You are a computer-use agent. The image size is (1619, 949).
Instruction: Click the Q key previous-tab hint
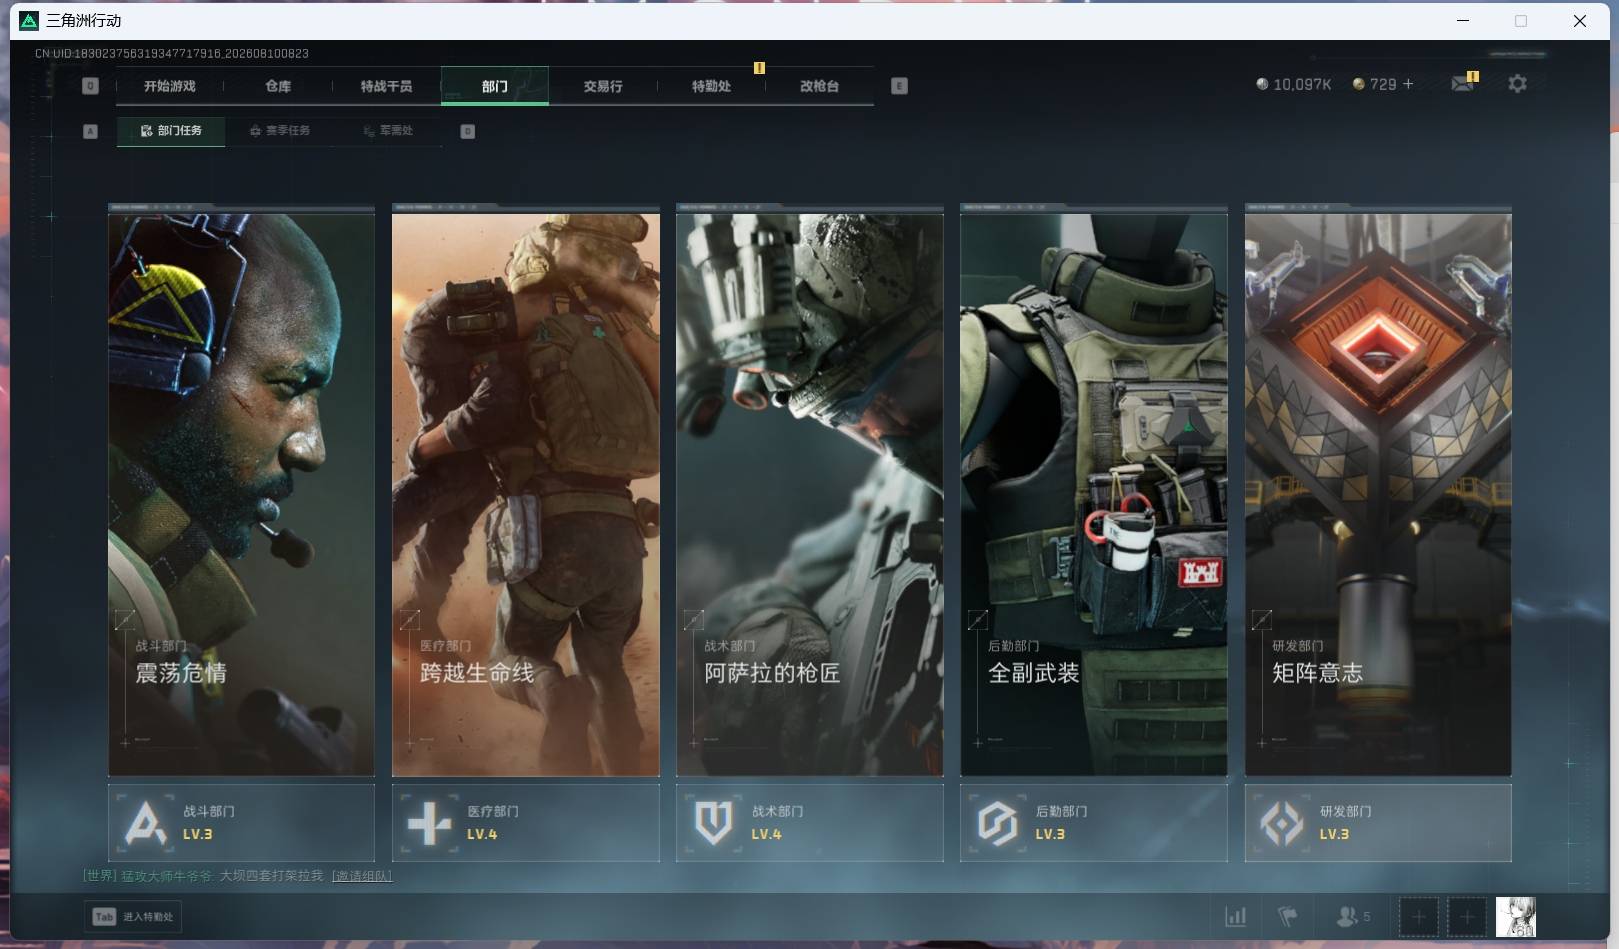tap(90, 86)
